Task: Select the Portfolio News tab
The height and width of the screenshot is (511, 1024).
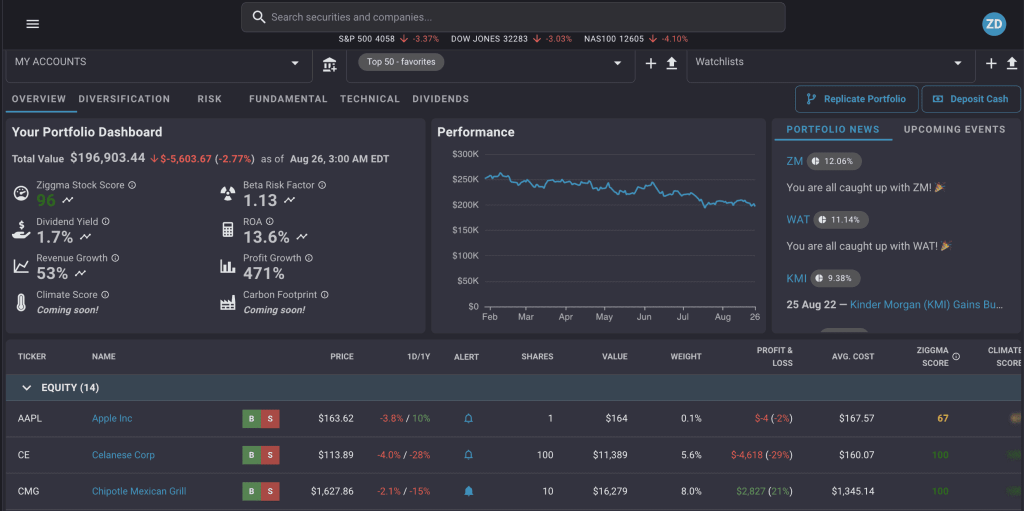Action: (833, 129)
